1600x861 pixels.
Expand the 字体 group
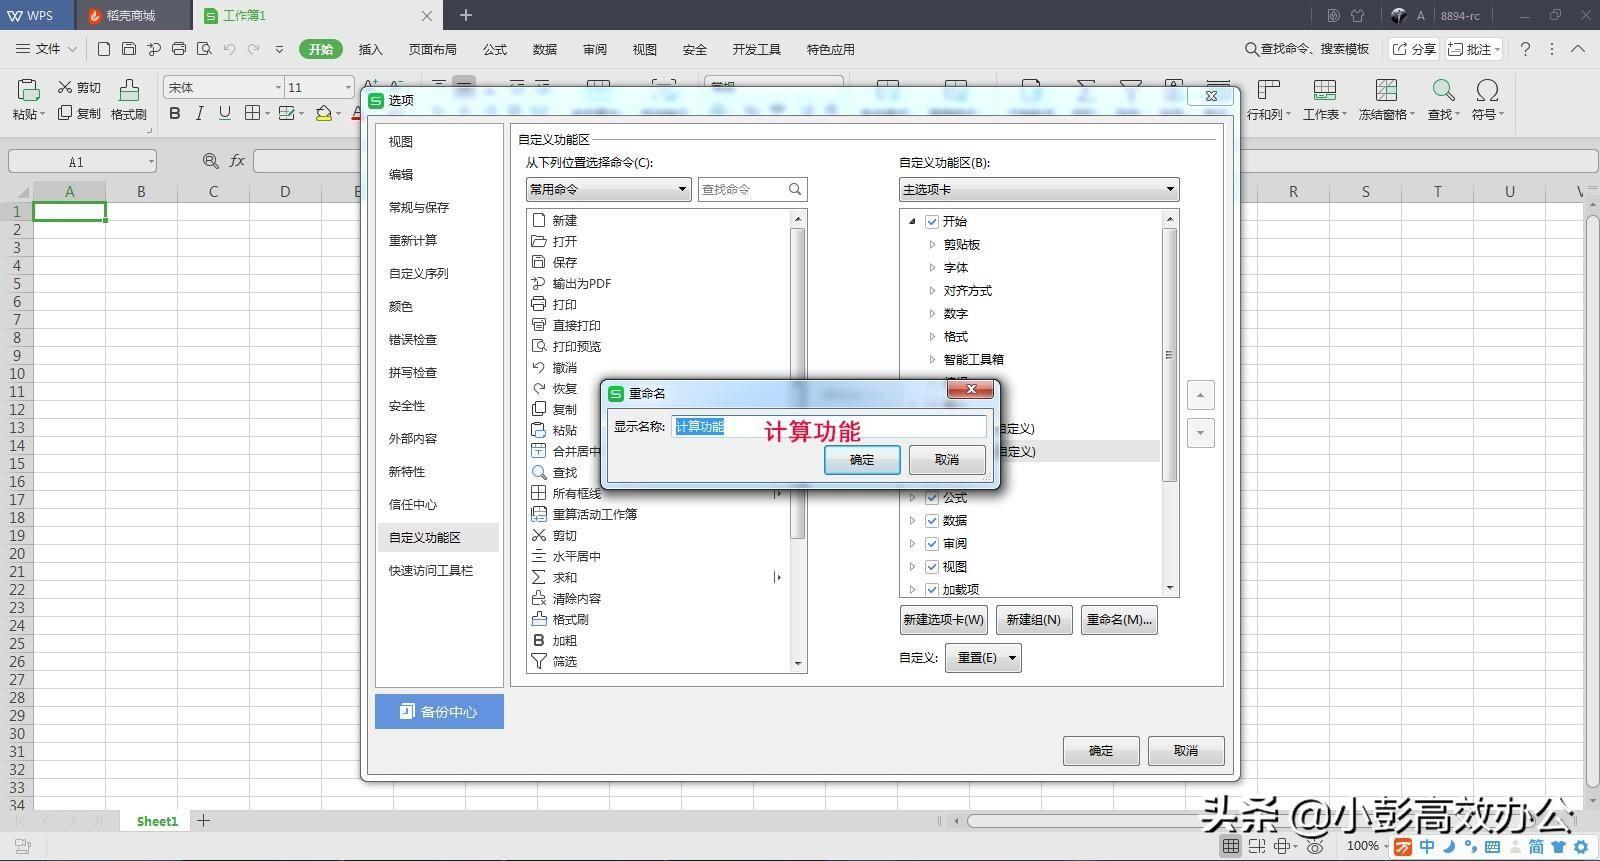[x=932, y=267]
